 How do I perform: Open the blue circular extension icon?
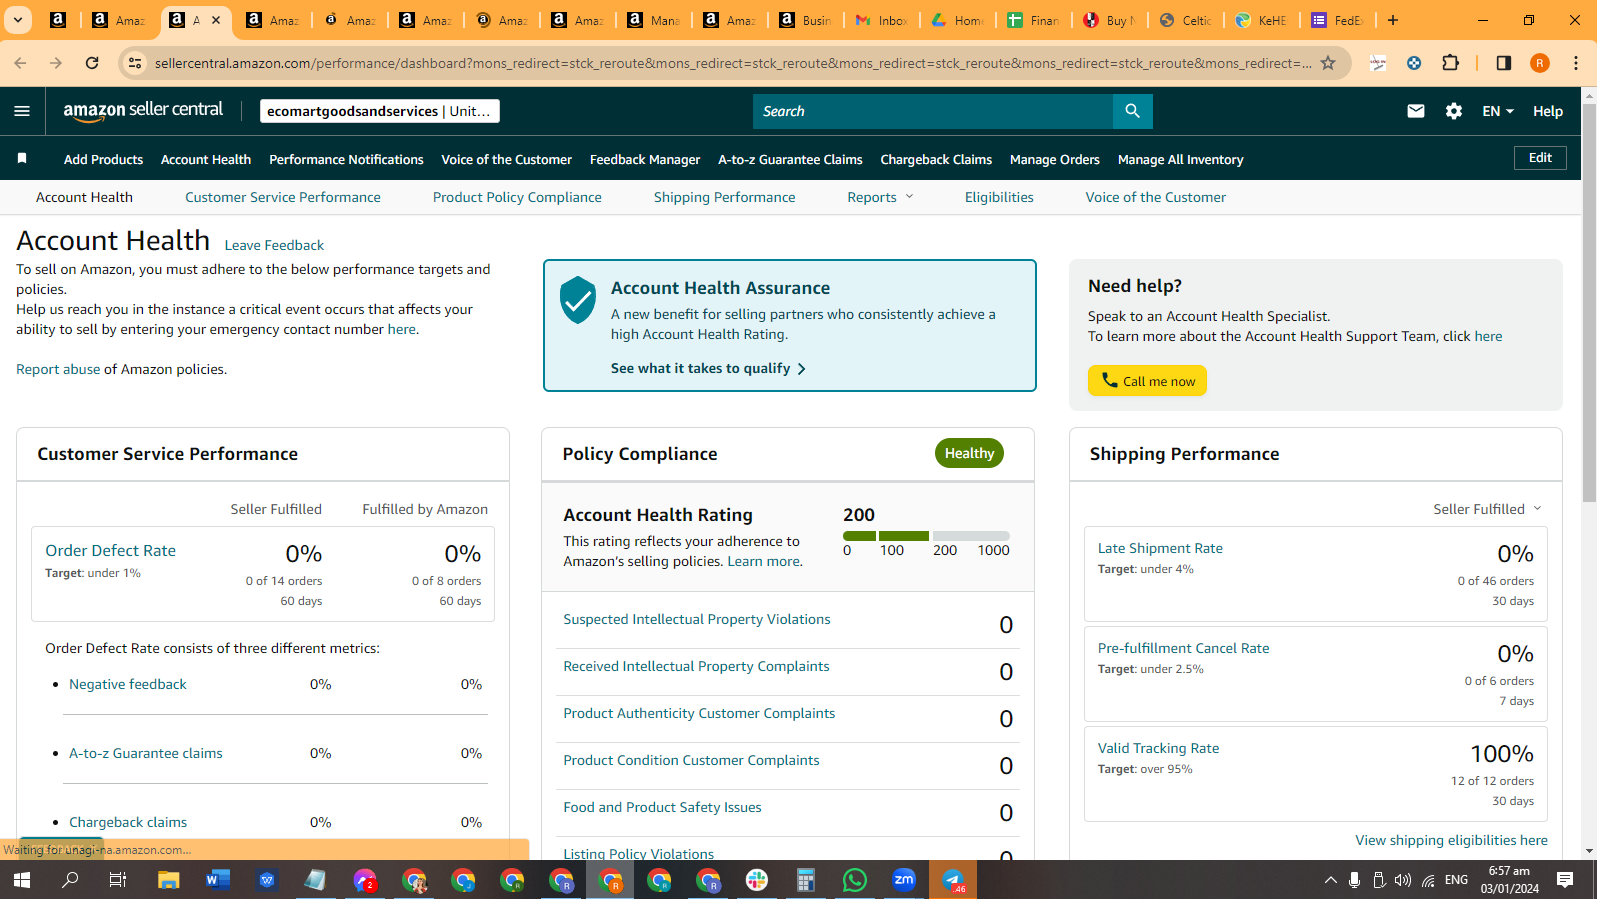pos(1414,63)
